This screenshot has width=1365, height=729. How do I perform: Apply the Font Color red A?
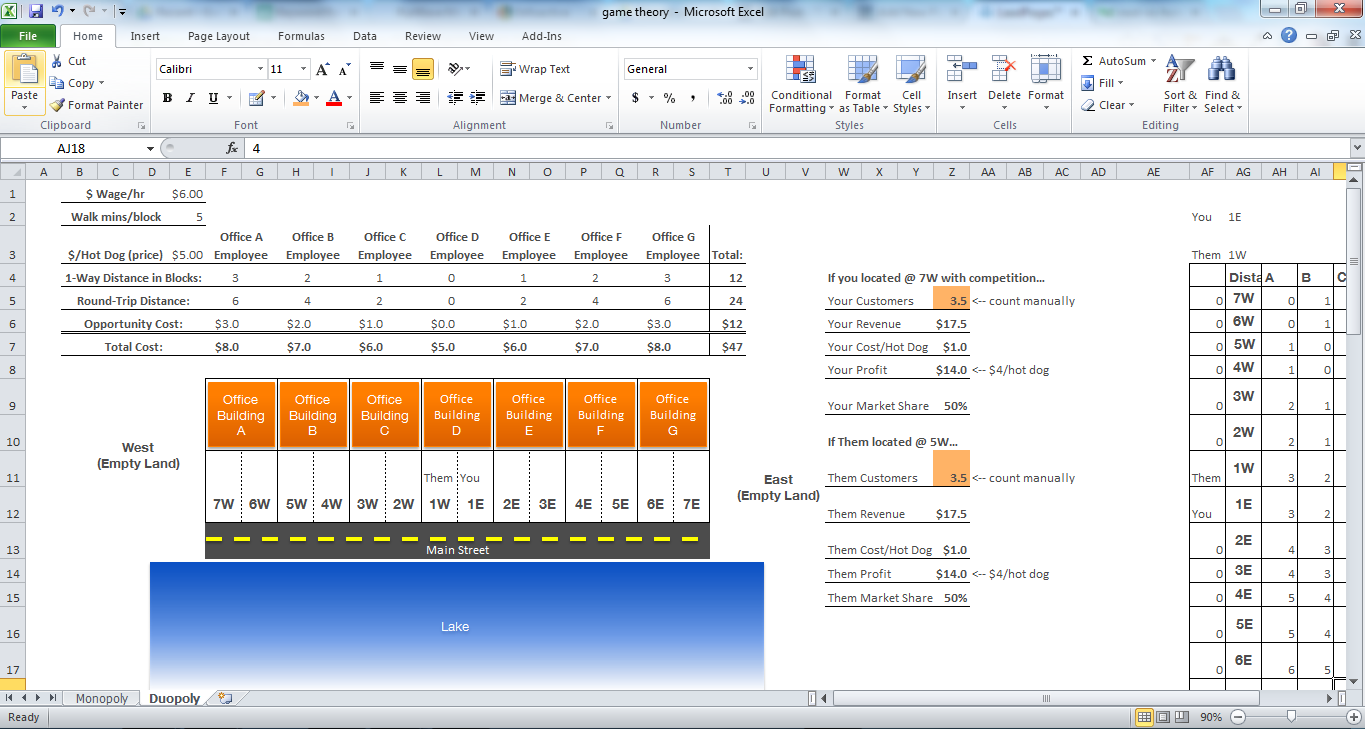coord(334,98)
